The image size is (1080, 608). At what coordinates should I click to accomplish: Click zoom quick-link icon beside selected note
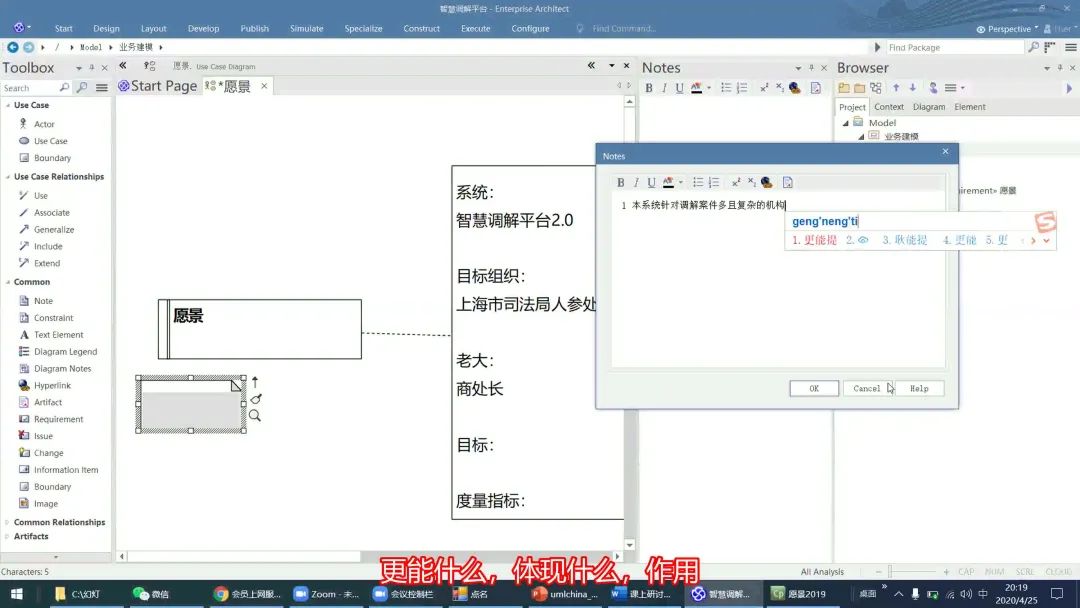click(255, 415)
